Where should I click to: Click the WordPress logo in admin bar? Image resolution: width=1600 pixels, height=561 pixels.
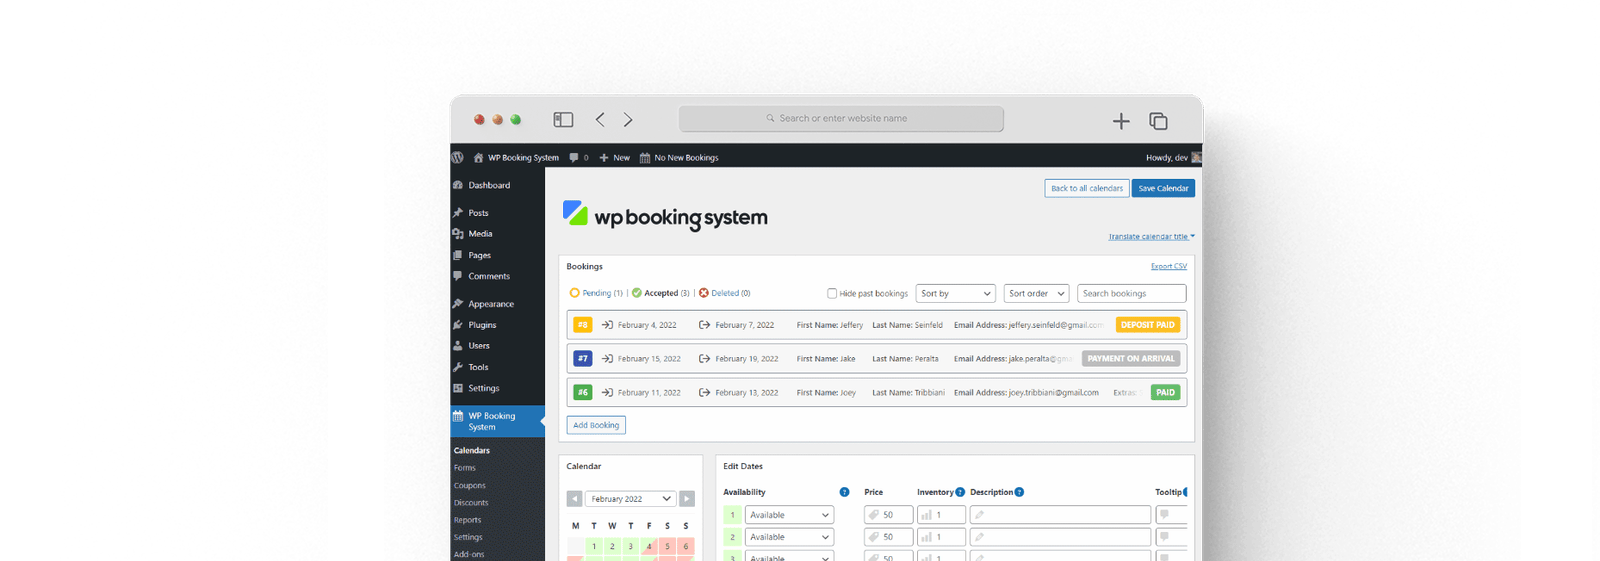coord(458,158)
